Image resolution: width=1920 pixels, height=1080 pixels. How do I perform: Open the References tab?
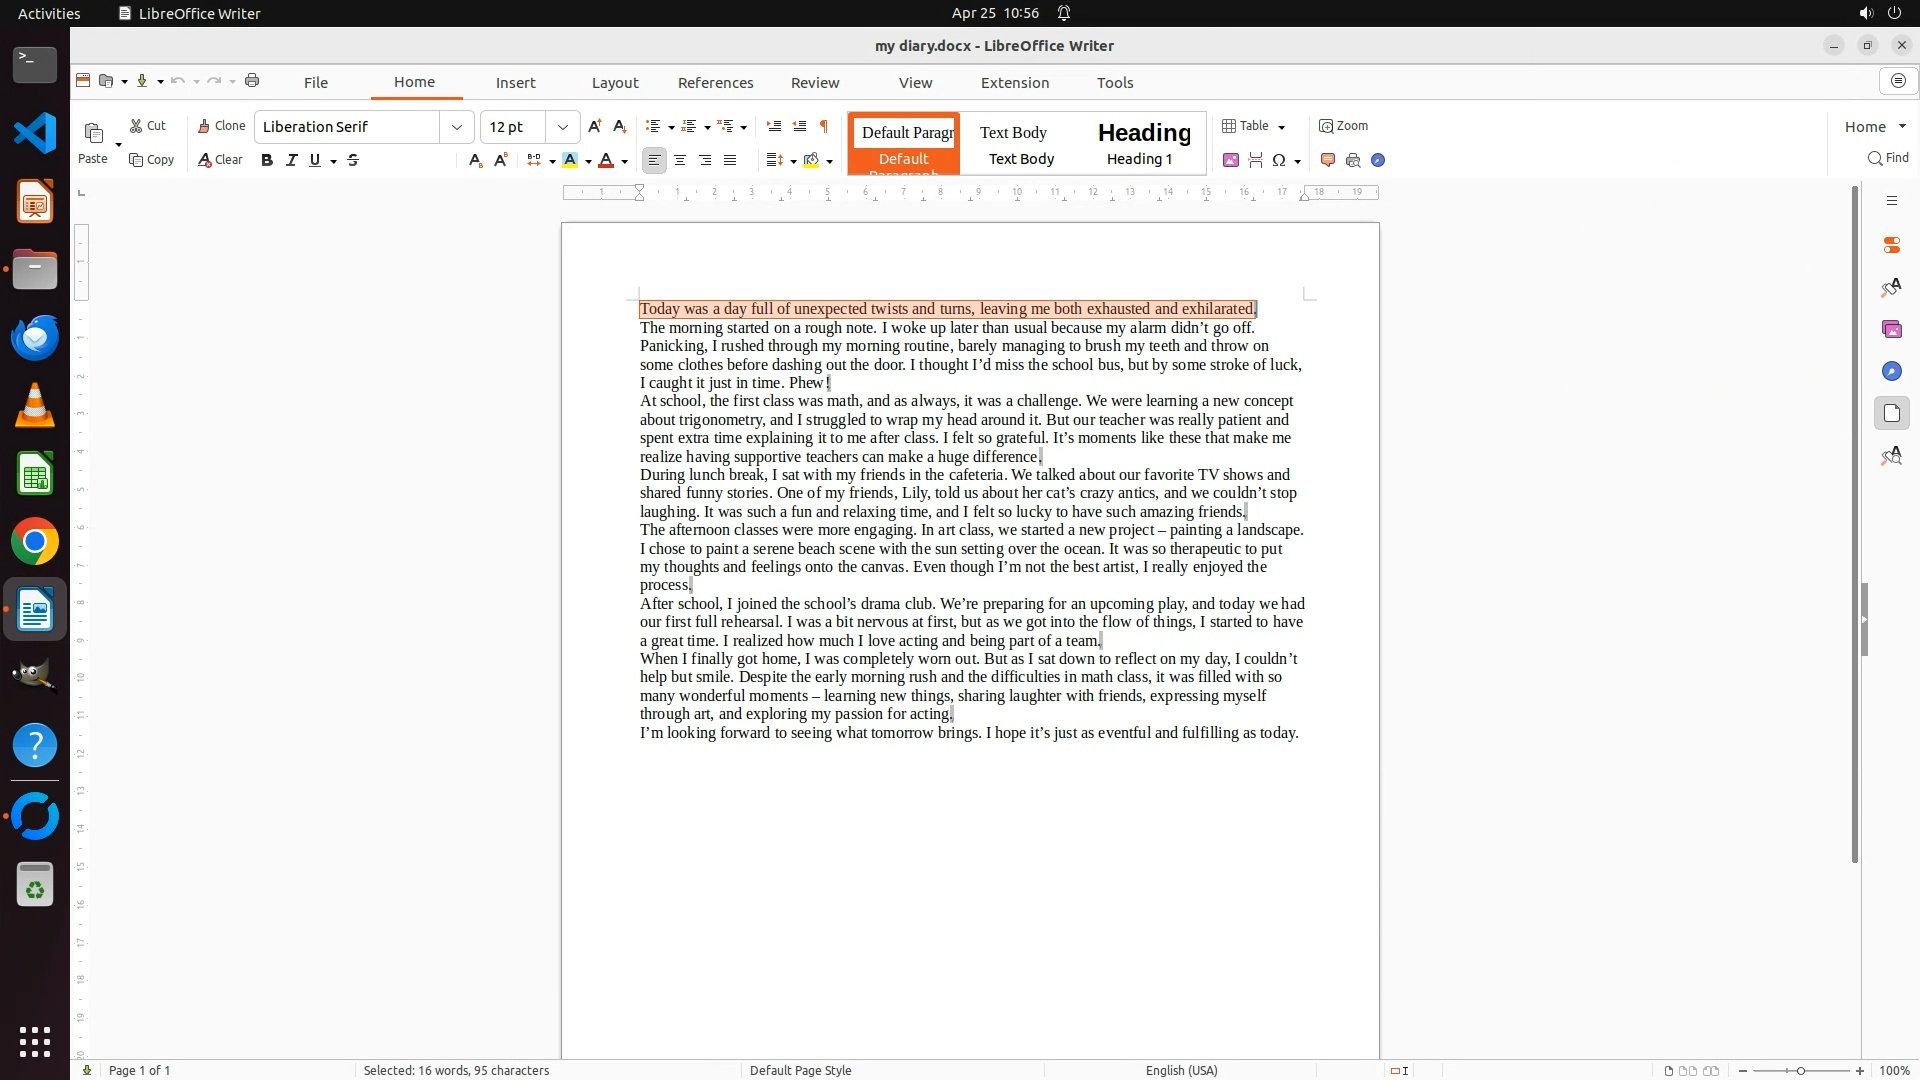pyautogui.click(x=715, y=83)
